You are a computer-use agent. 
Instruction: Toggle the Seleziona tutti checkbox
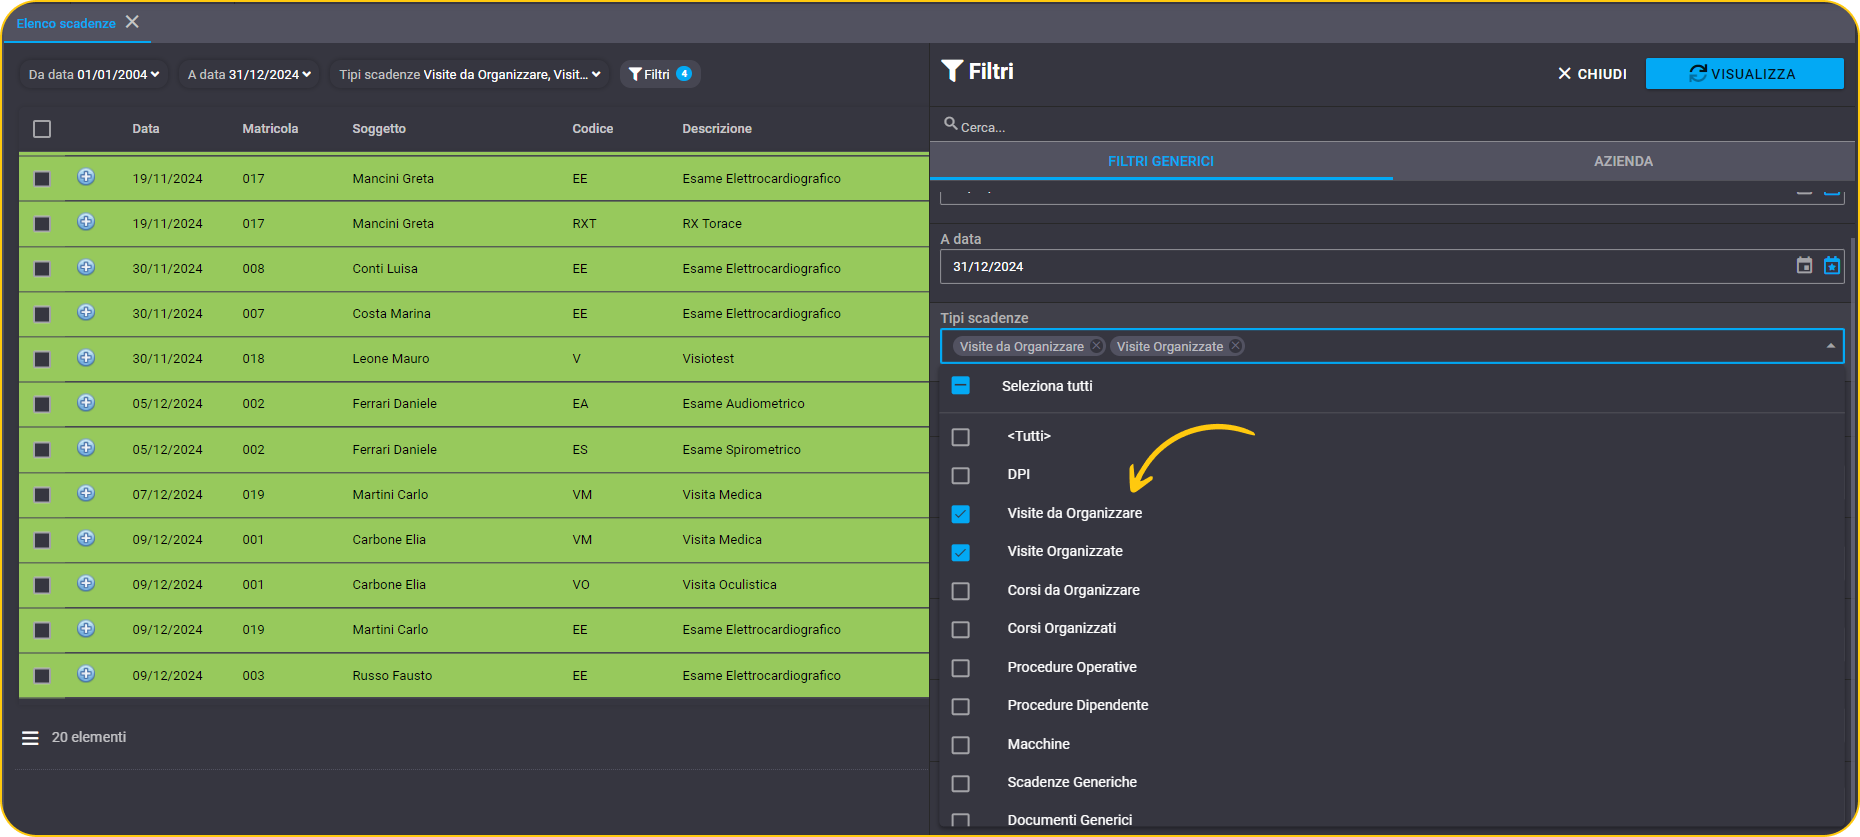pyautogui.click(x=960, y=386)
